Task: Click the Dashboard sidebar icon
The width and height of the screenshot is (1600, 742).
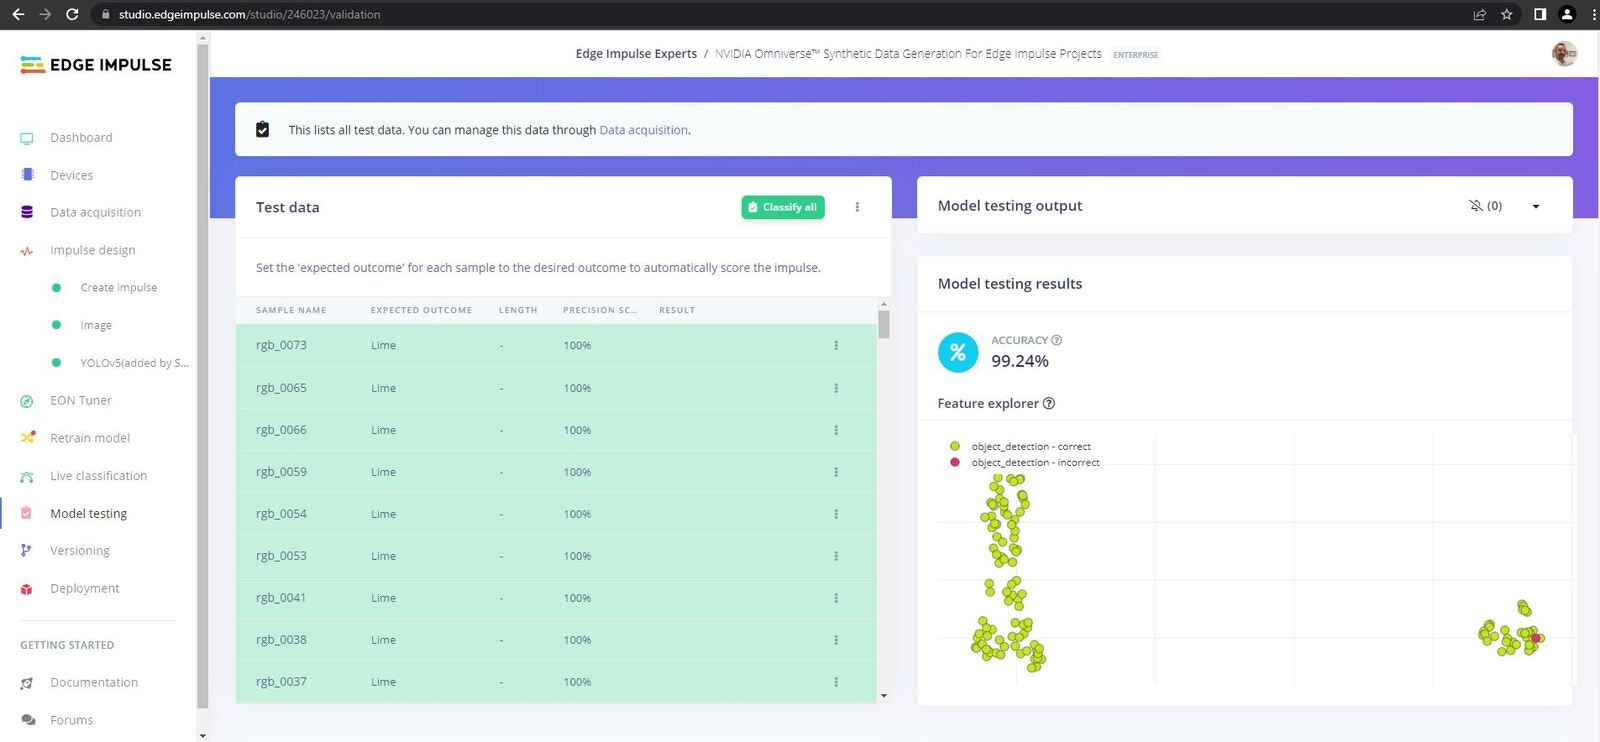Action: tap(27, 138)
